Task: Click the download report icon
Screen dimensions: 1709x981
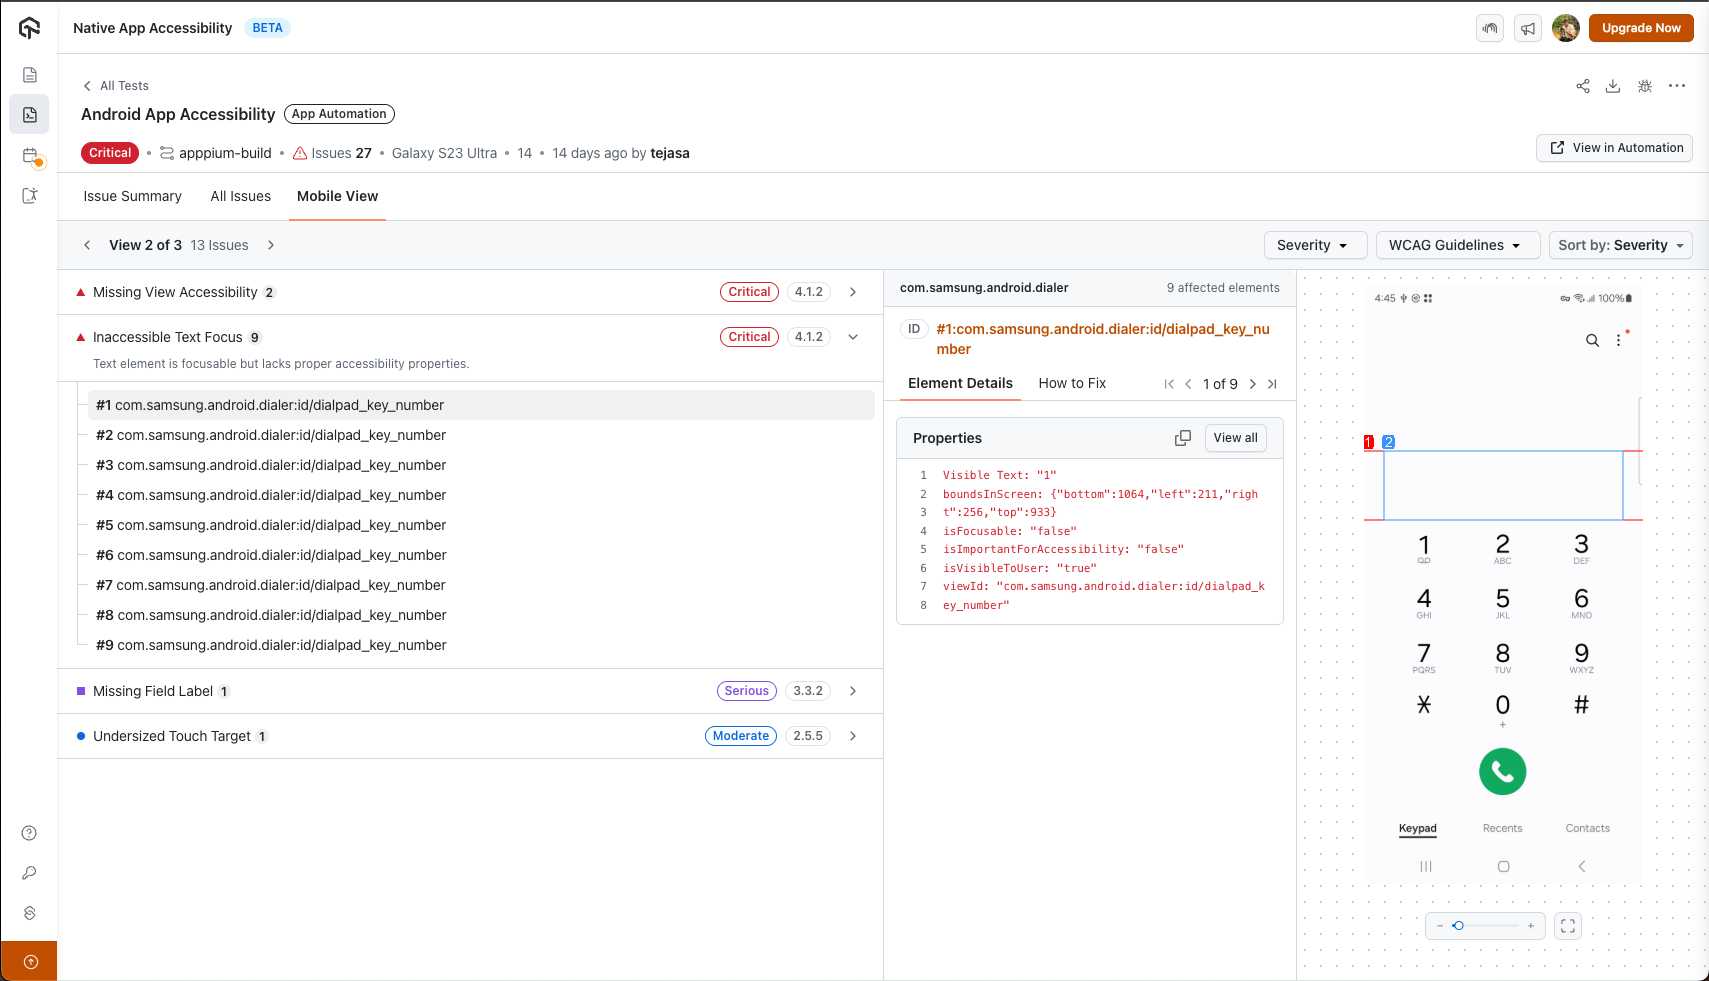Action: coord(1613,86)
